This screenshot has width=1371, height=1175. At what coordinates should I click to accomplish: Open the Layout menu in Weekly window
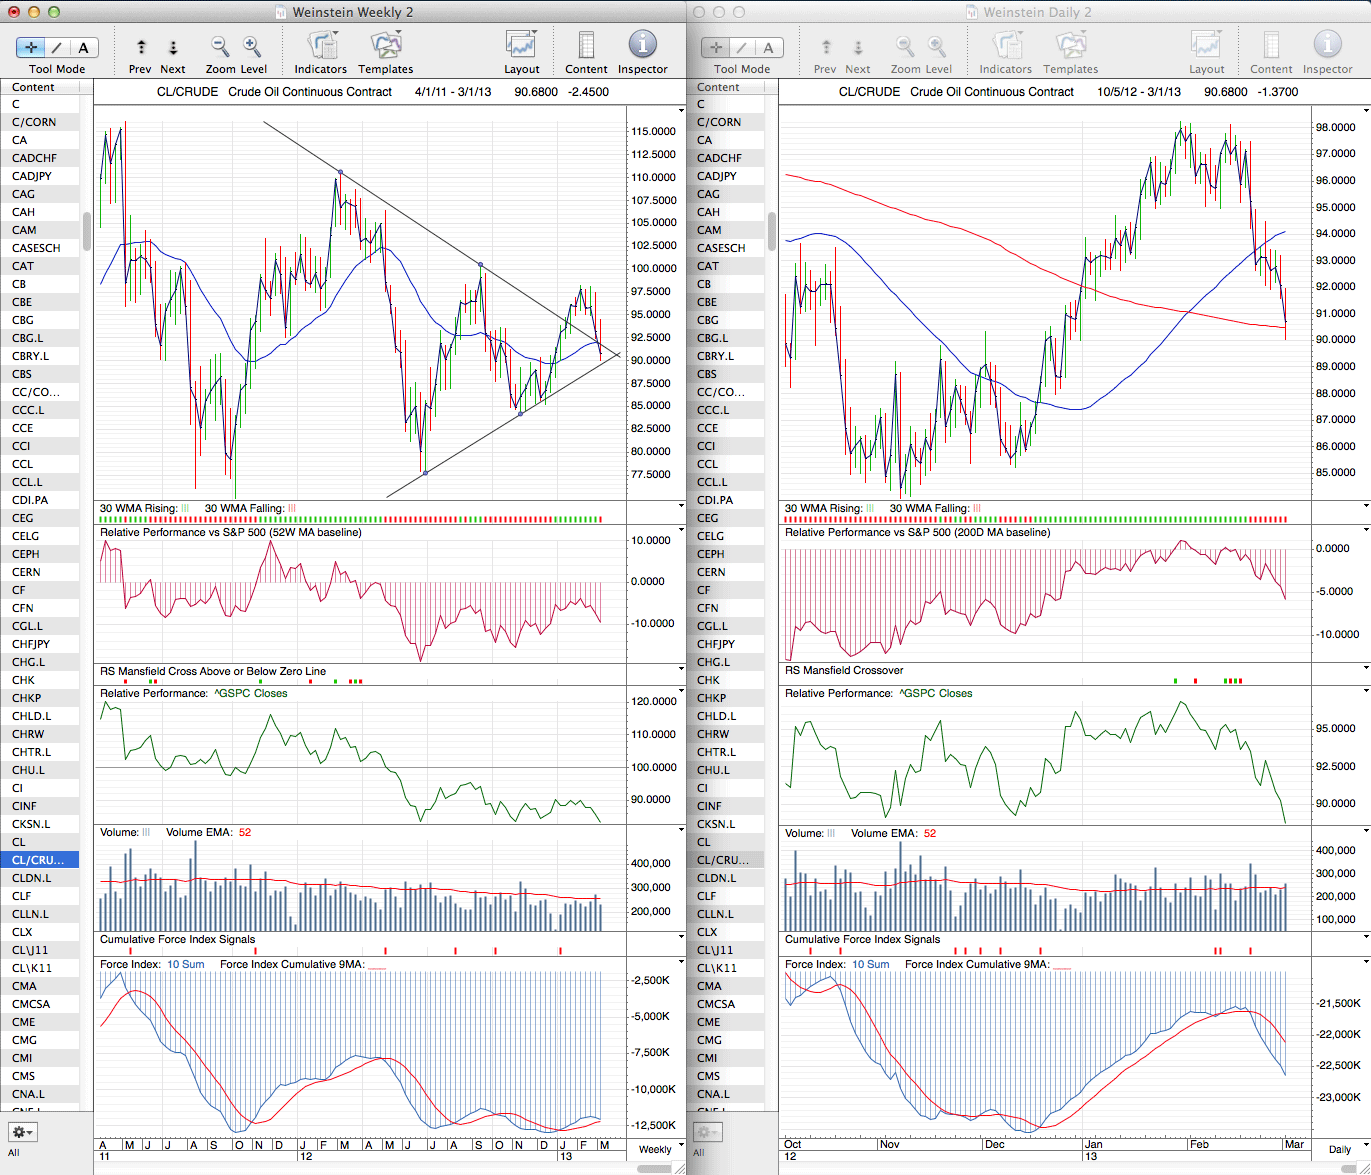click(521, 46)
